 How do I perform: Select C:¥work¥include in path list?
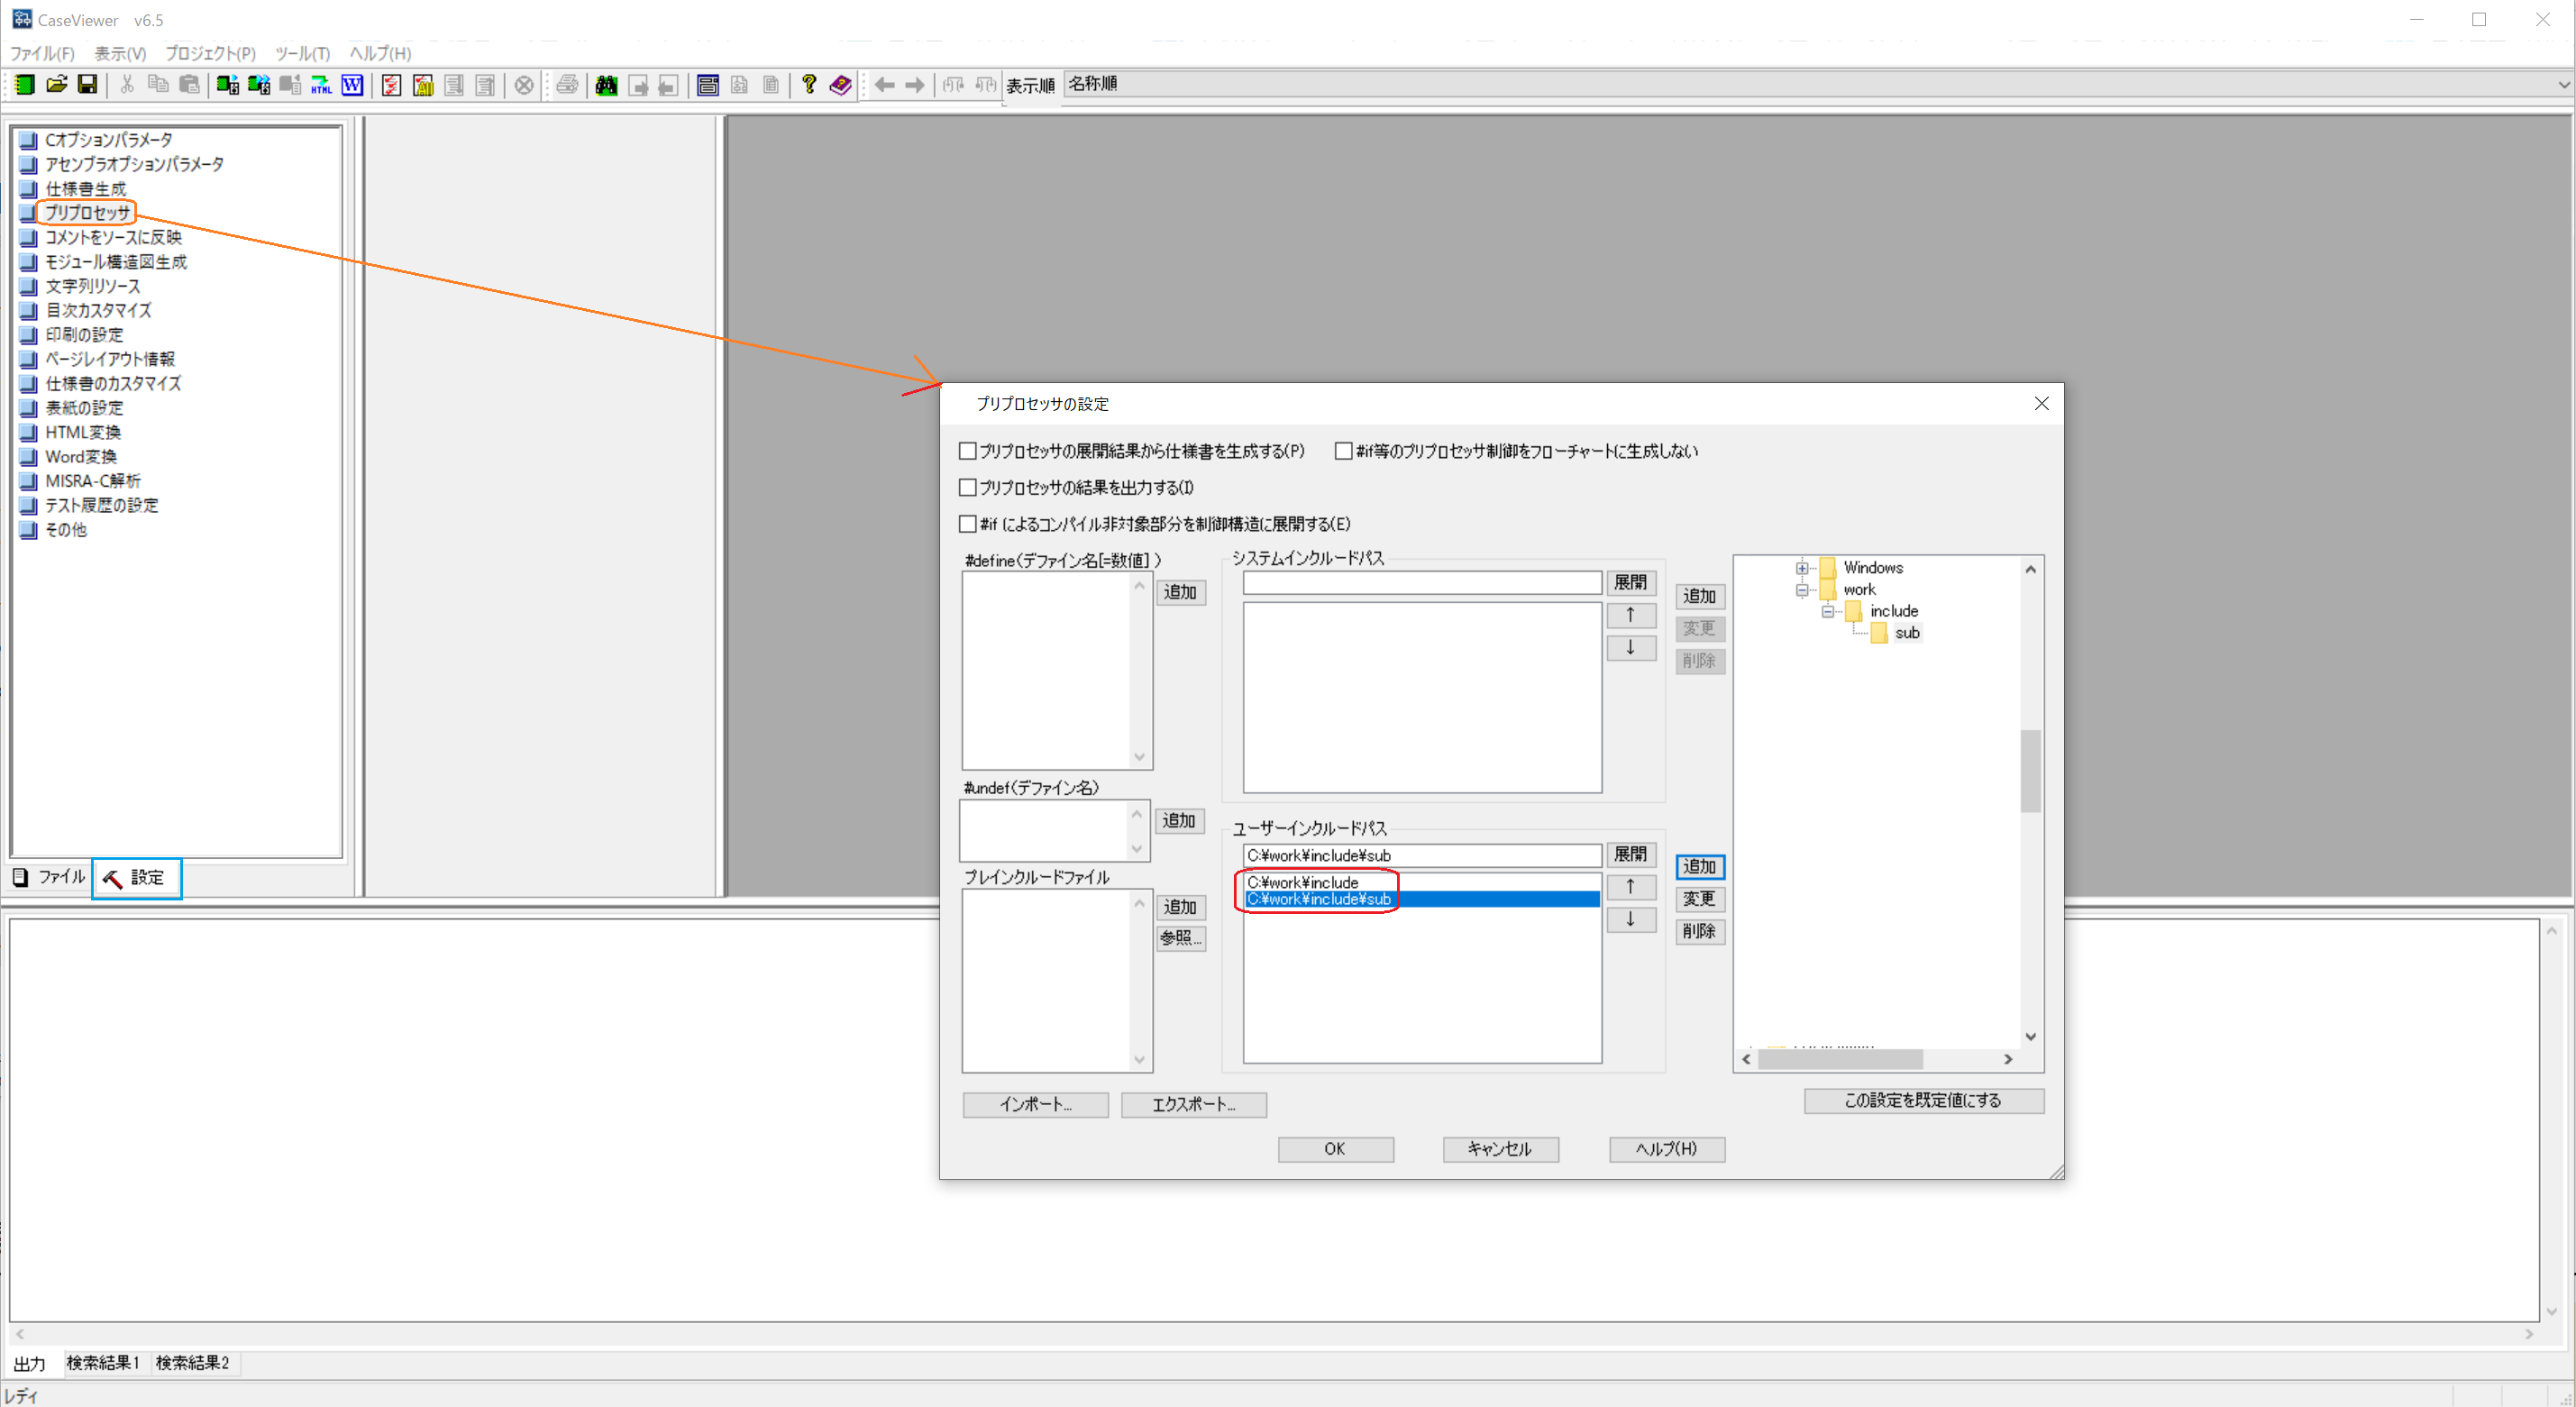[x=1422, y=882]
